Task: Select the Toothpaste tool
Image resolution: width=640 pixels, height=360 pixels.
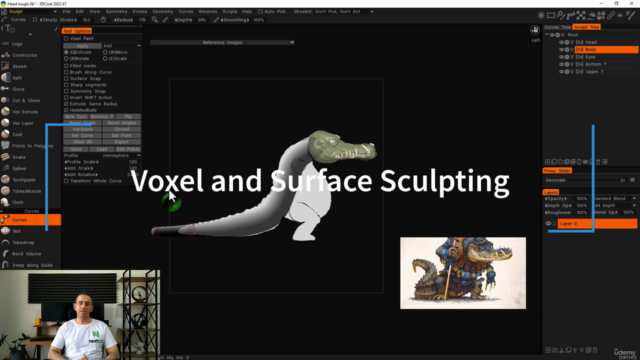Action: (x=24, y=180)
